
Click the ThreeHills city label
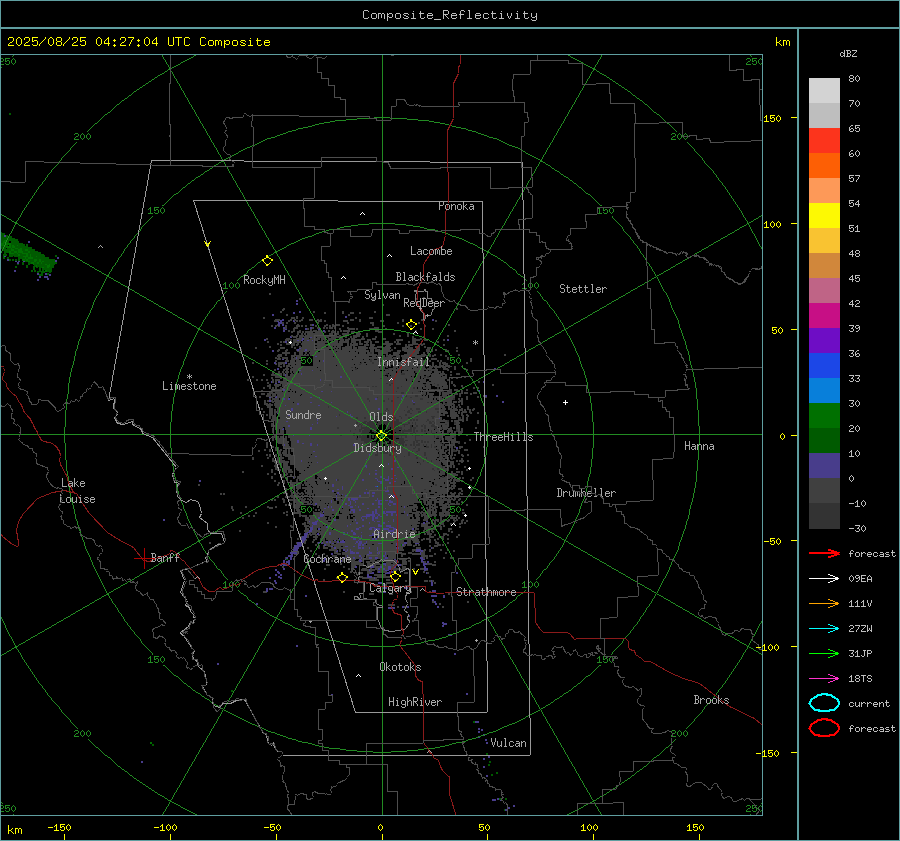(503, 437)
